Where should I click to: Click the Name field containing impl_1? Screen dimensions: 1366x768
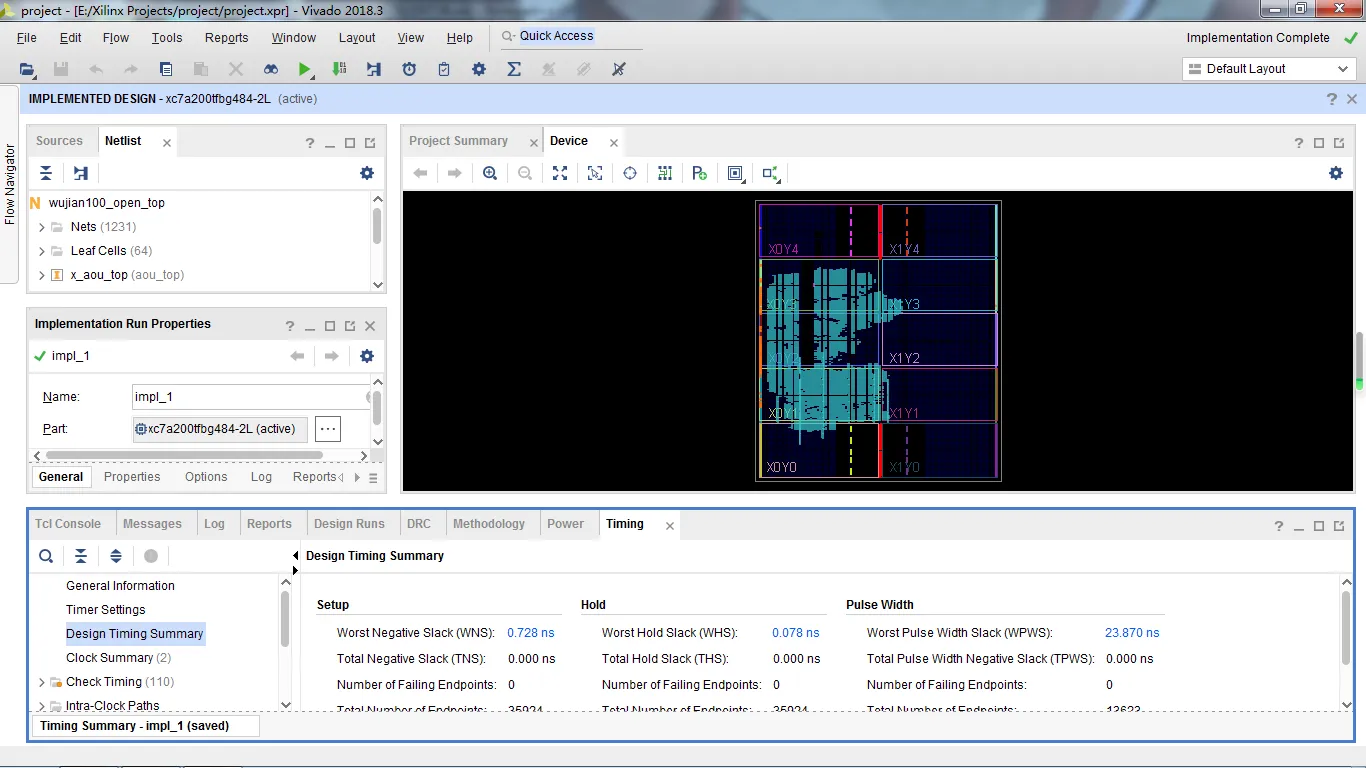tap(250, 397)
